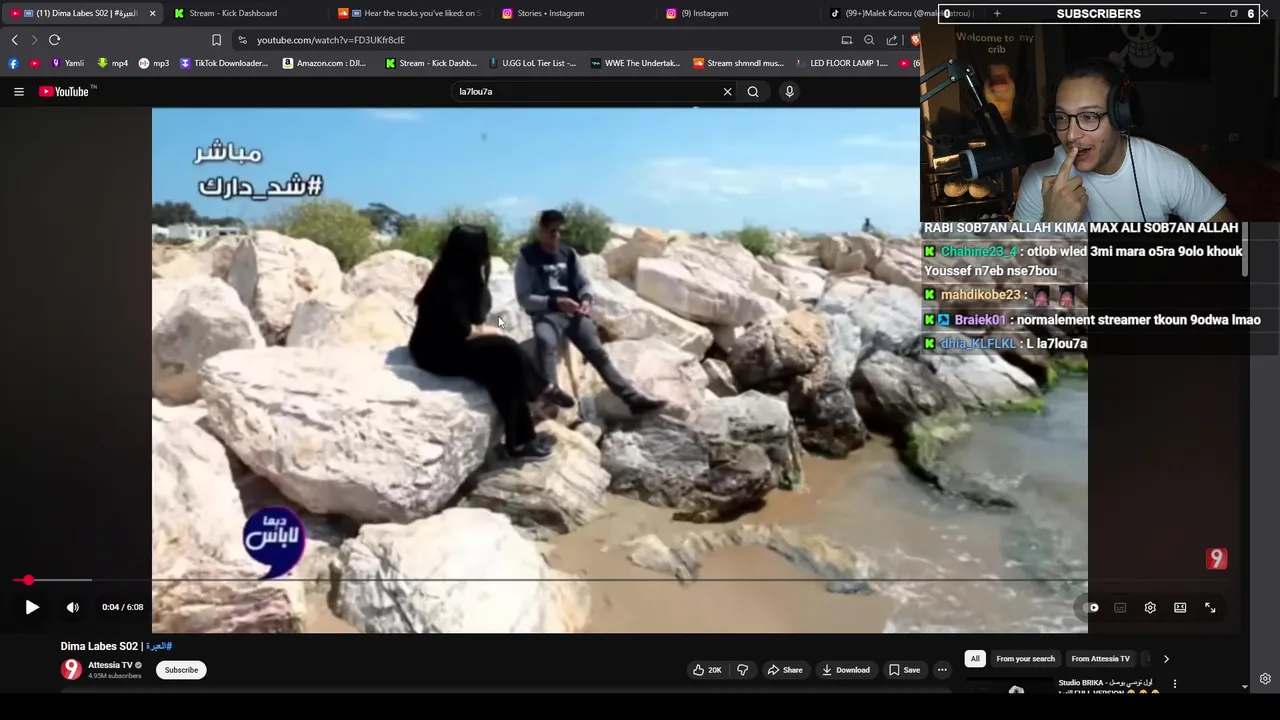Image resolution: width=1280 pixels, height=720 pixels.
Task: Open the Amazon.com bookmark
Action: [x=325, y=63]
